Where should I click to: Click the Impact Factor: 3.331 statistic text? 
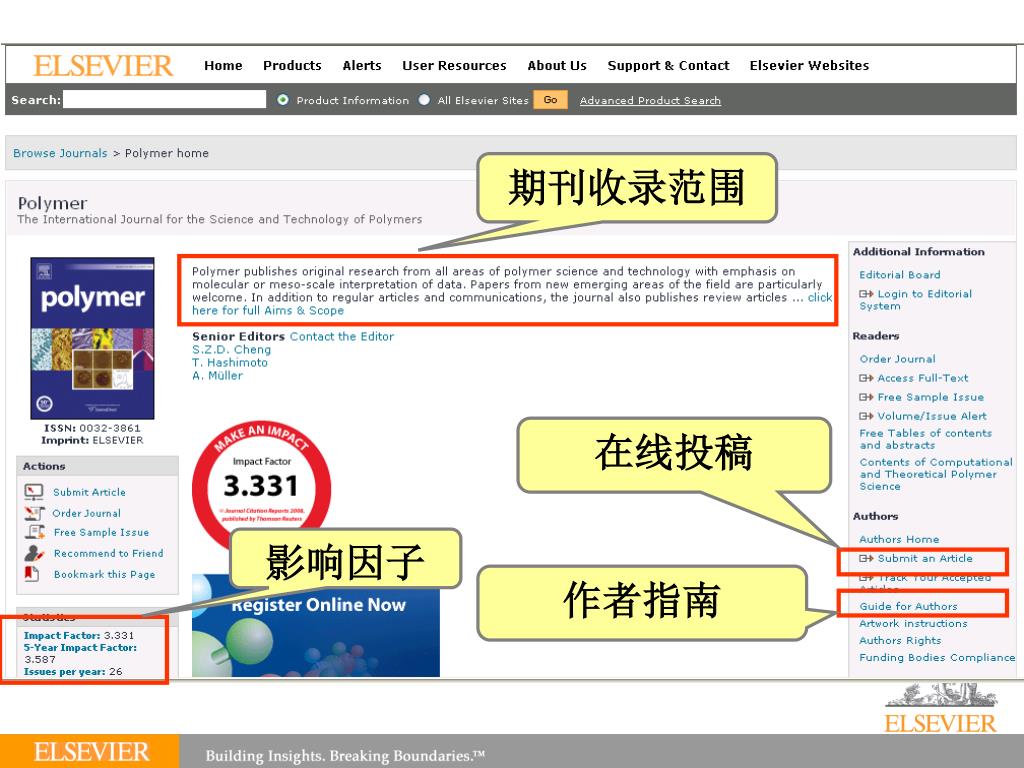[x=78, y=635]
